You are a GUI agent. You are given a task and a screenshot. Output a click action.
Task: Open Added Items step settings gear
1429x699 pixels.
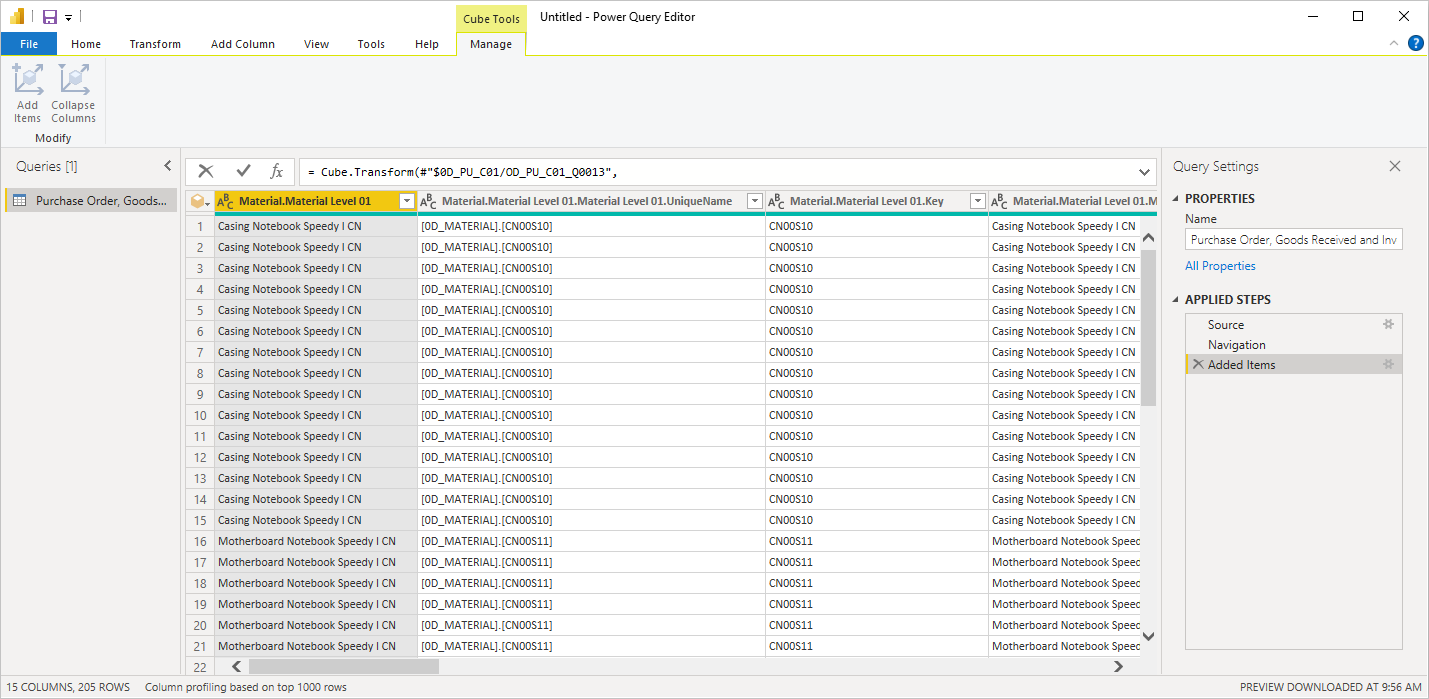coord(1388,365)
